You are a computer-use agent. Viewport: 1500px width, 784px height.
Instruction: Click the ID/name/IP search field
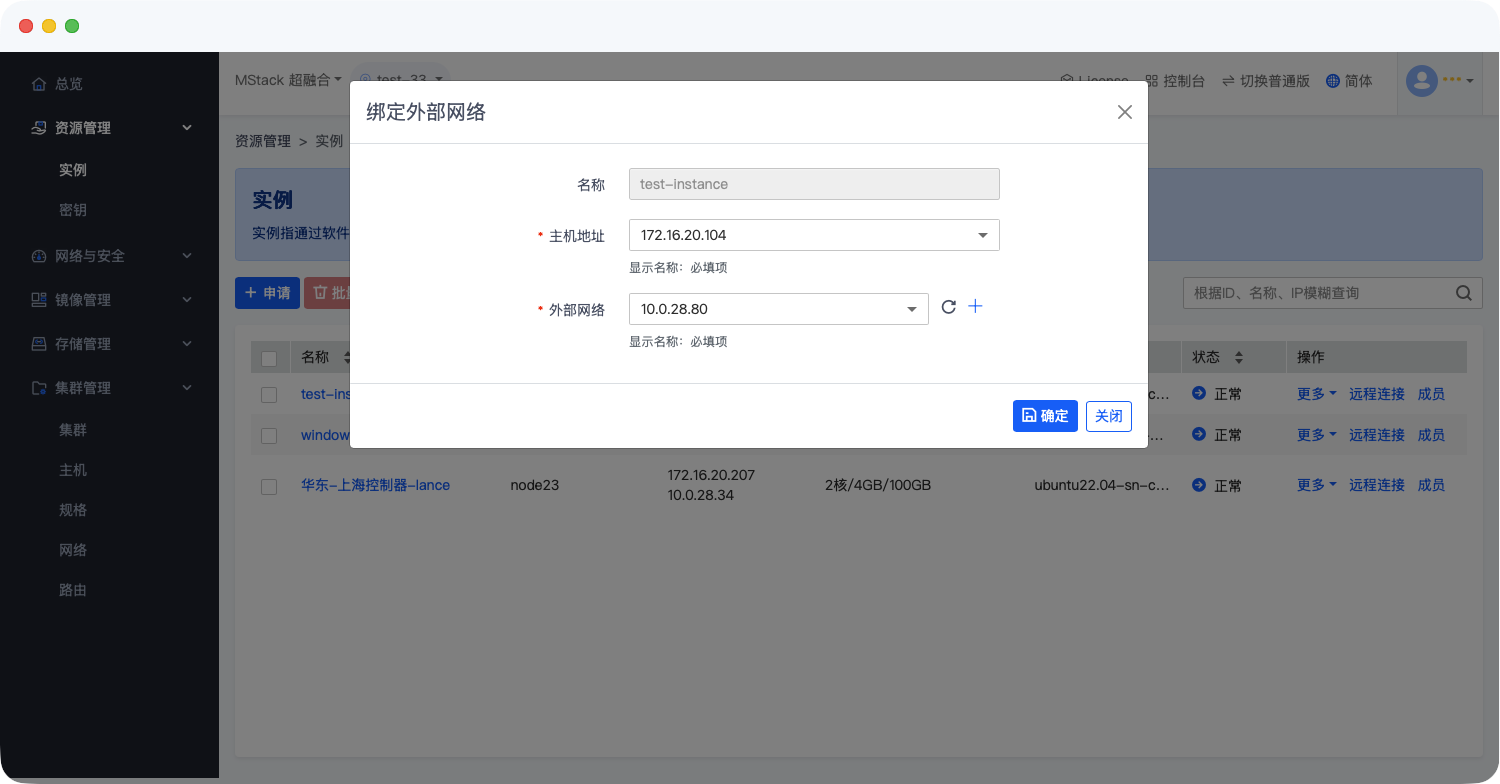coord(1315,293)
